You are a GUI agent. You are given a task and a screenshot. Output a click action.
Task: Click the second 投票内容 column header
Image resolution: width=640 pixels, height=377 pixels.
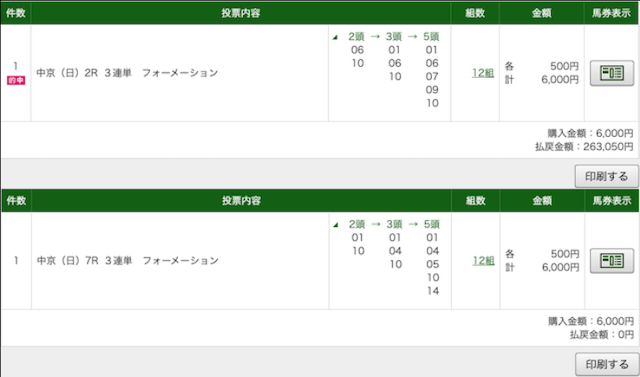241,201
